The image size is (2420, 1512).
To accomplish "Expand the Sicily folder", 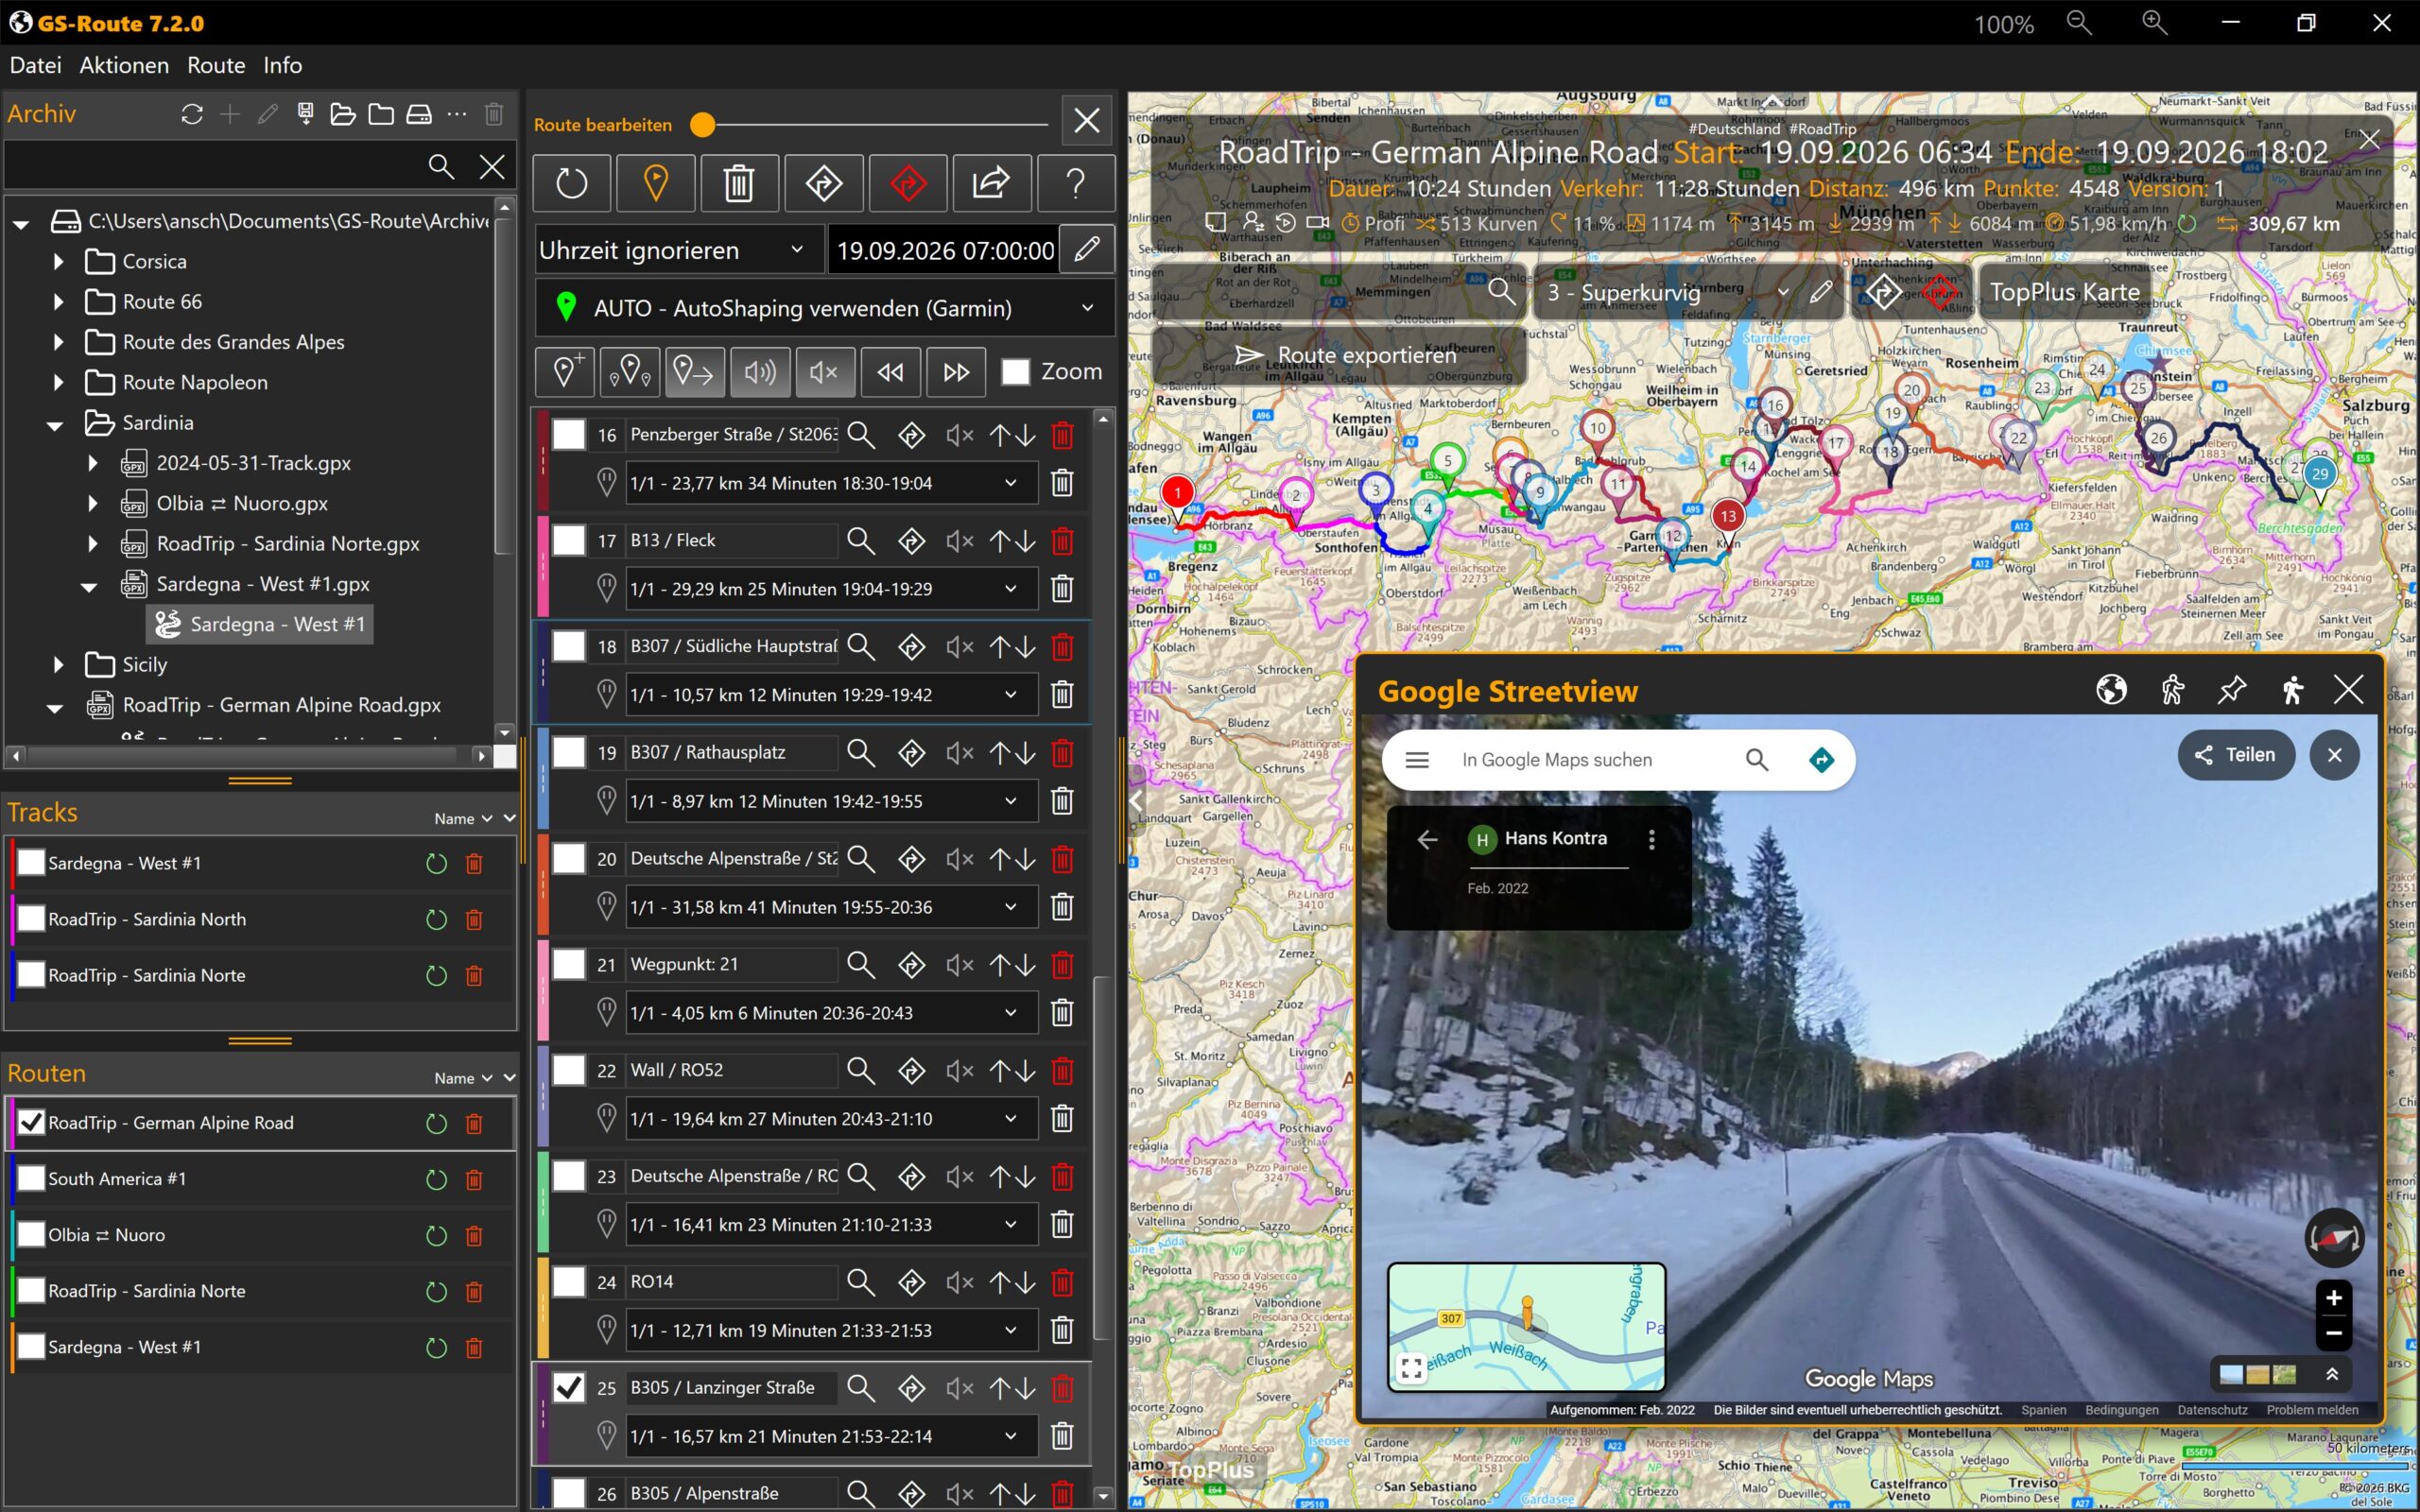I will coord(58,665).
